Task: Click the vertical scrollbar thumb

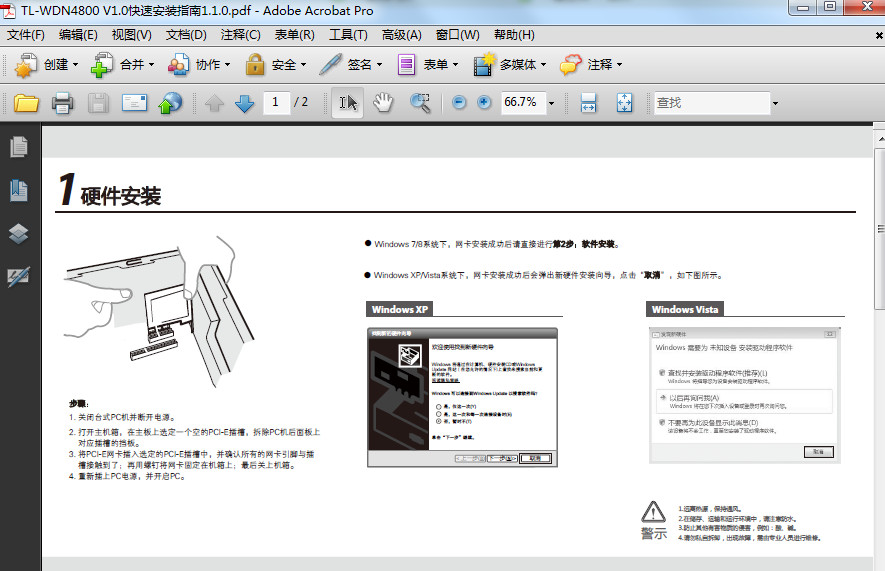Action: (x=879, y=229)
